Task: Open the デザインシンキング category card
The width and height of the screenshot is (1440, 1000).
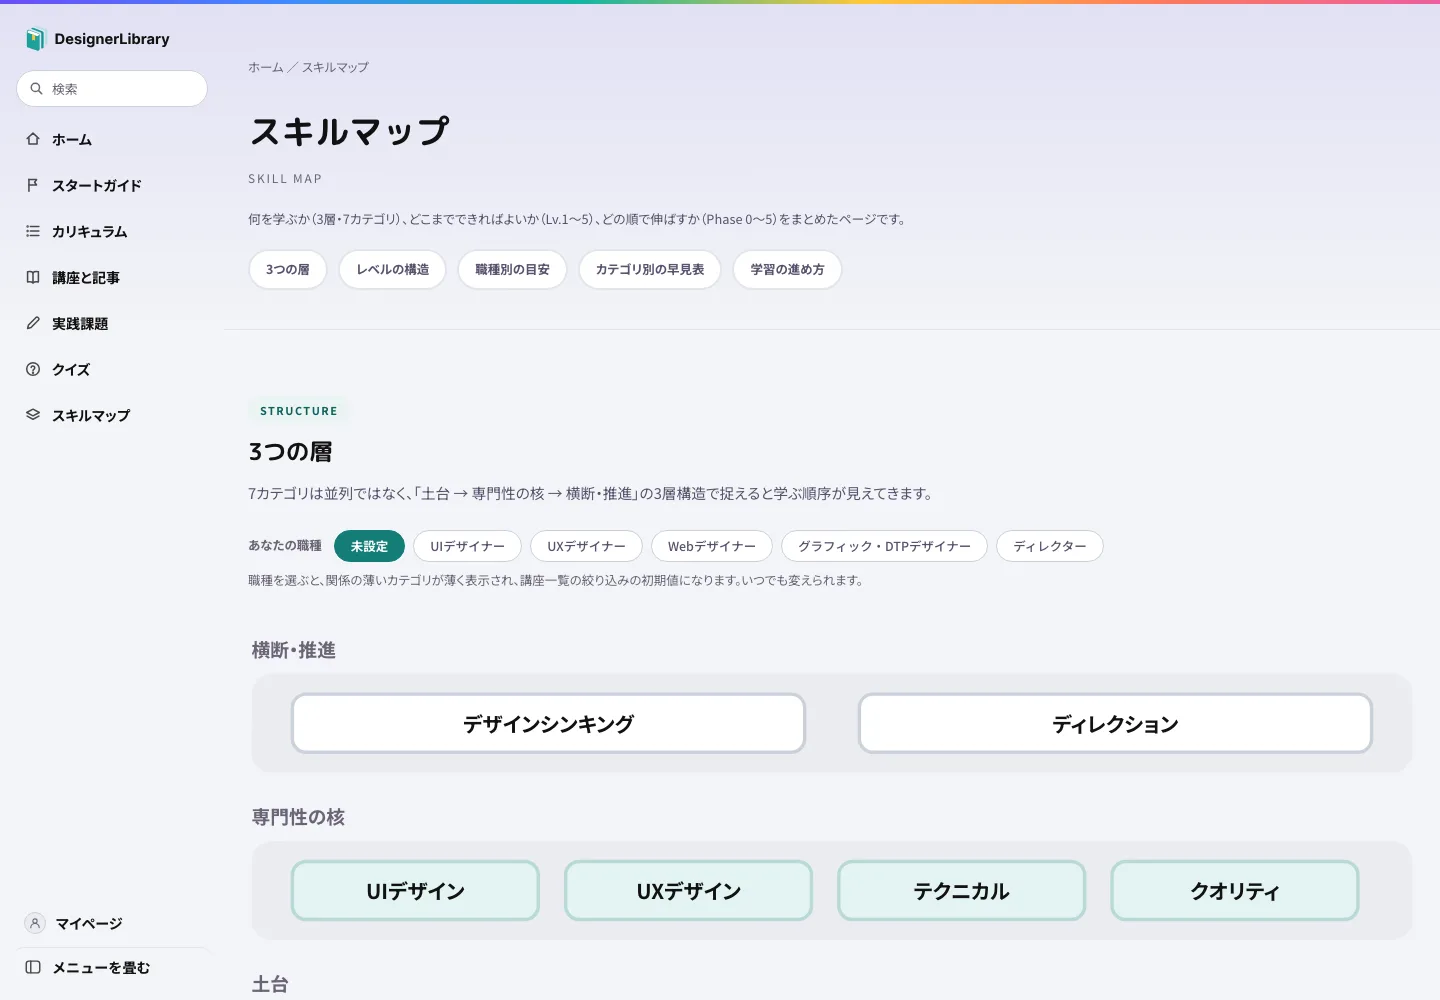Action: pyautogui.click(x=548, y=723)
